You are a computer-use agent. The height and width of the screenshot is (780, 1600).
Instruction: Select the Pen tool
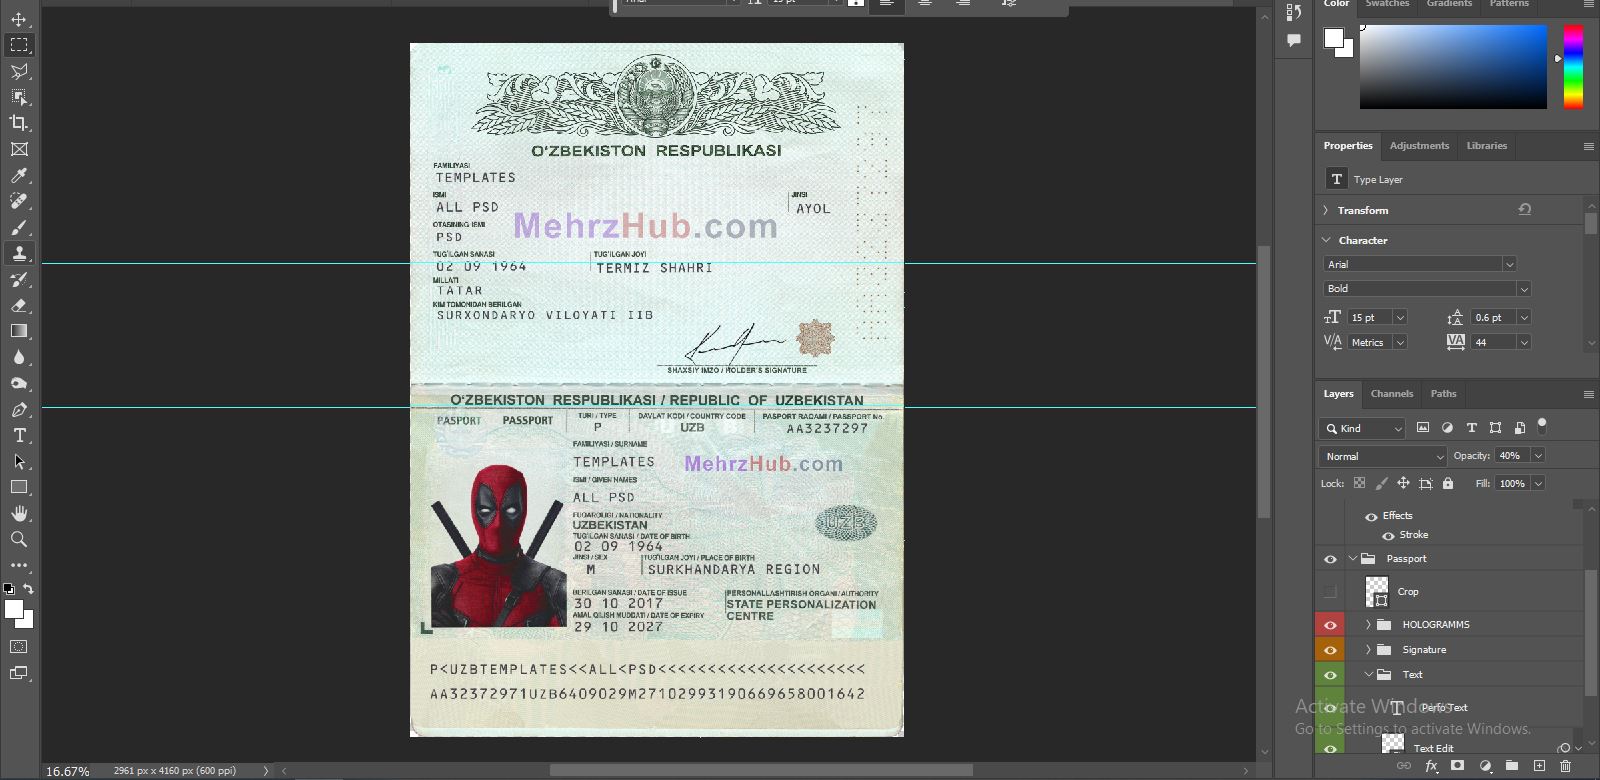tap(19, 409)
